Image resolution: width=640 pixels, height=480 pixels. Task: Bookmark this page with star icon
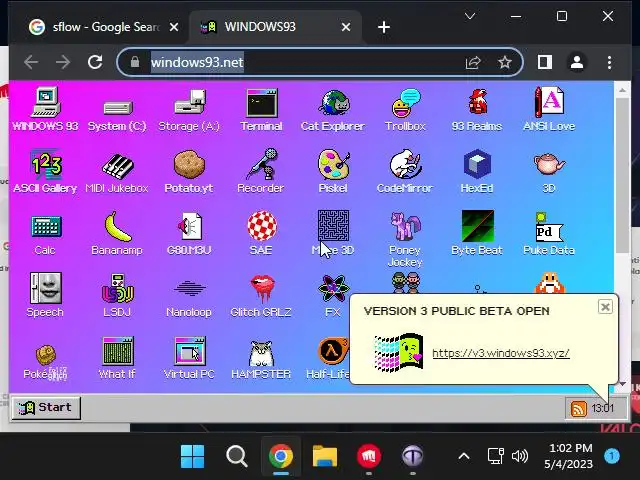(x=505, y=62)
